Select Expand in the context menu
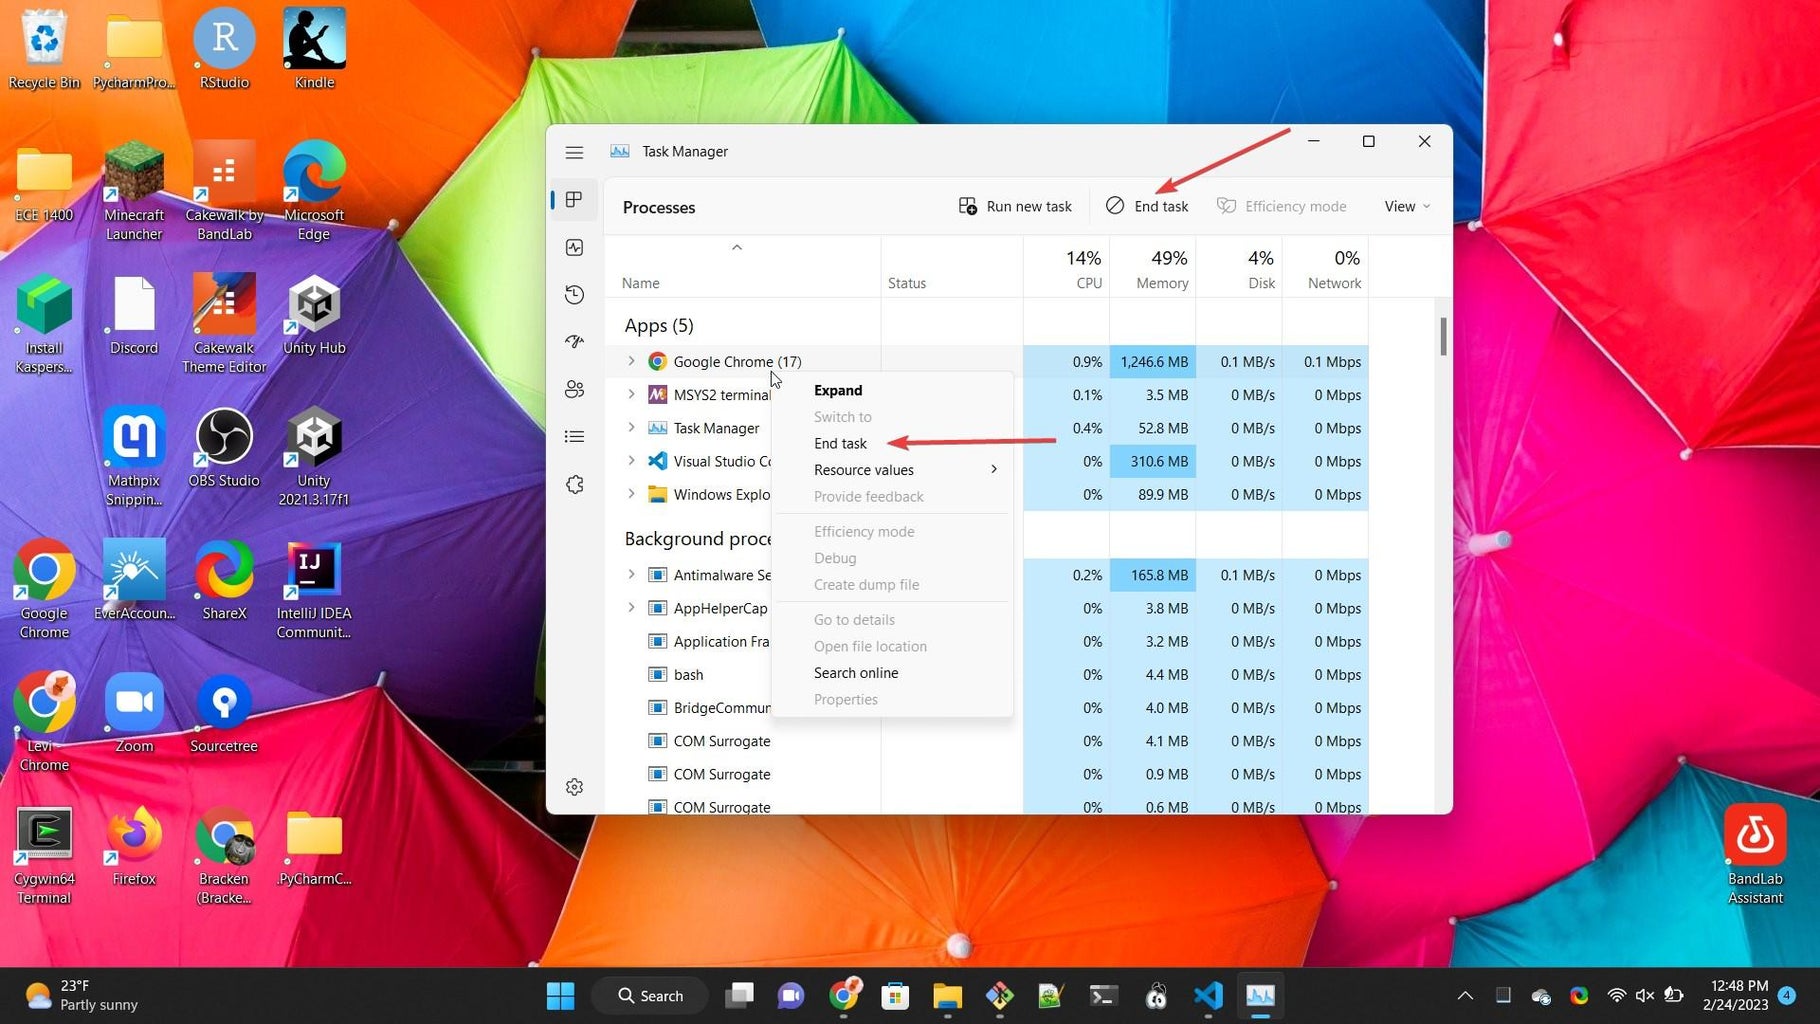This screenshot has width=1820, height=1024. tap(838, 390)
